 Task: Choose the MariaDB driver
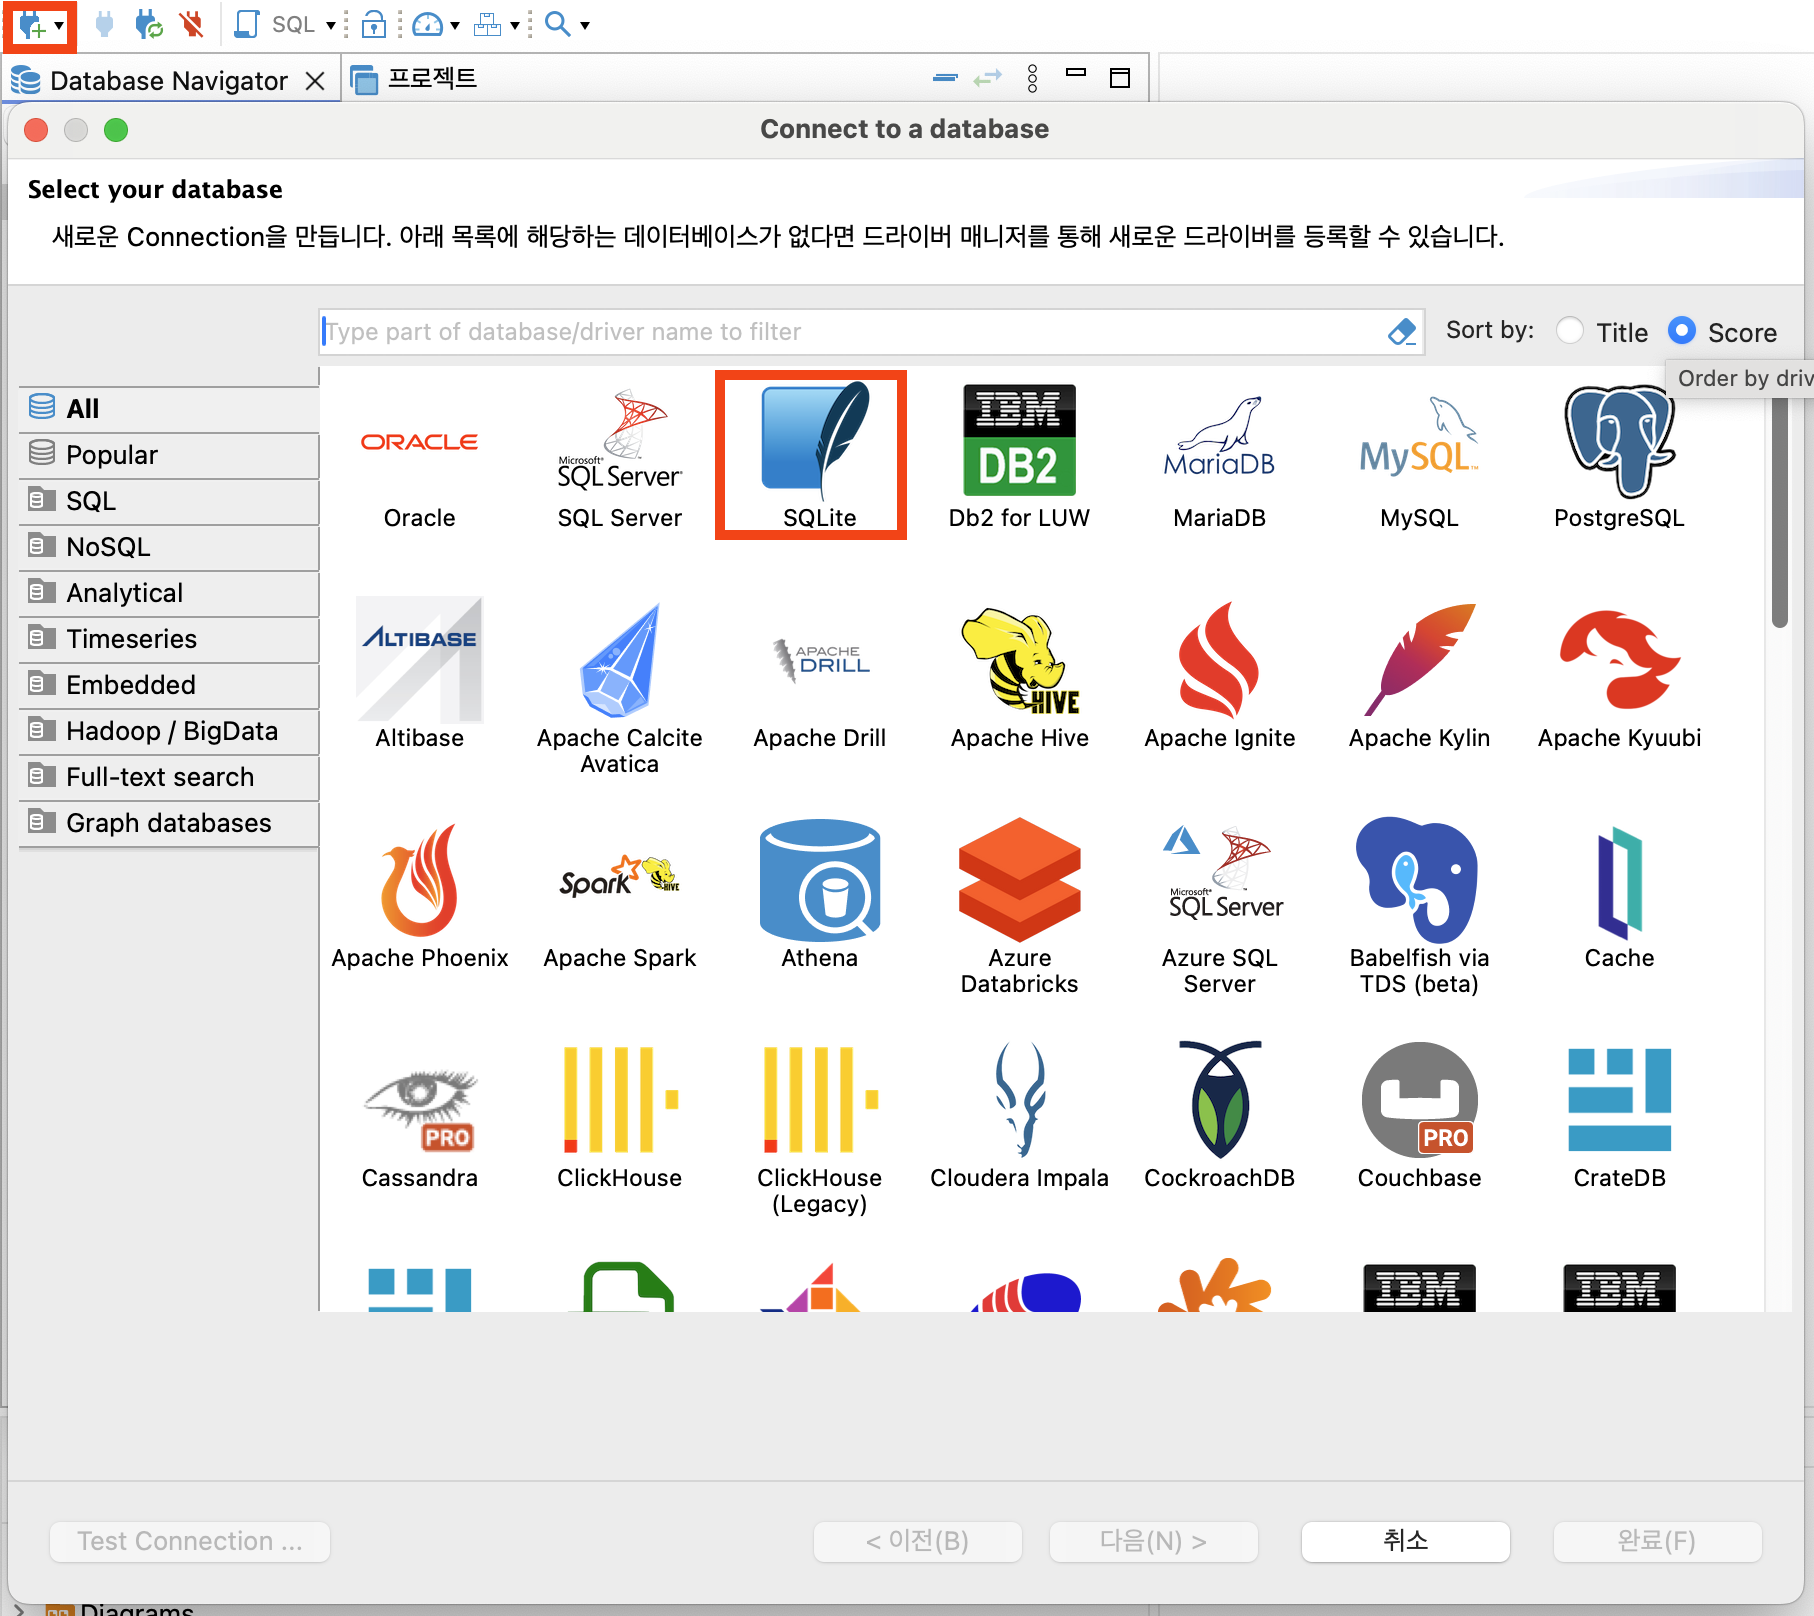click(x=1219, y=456)
